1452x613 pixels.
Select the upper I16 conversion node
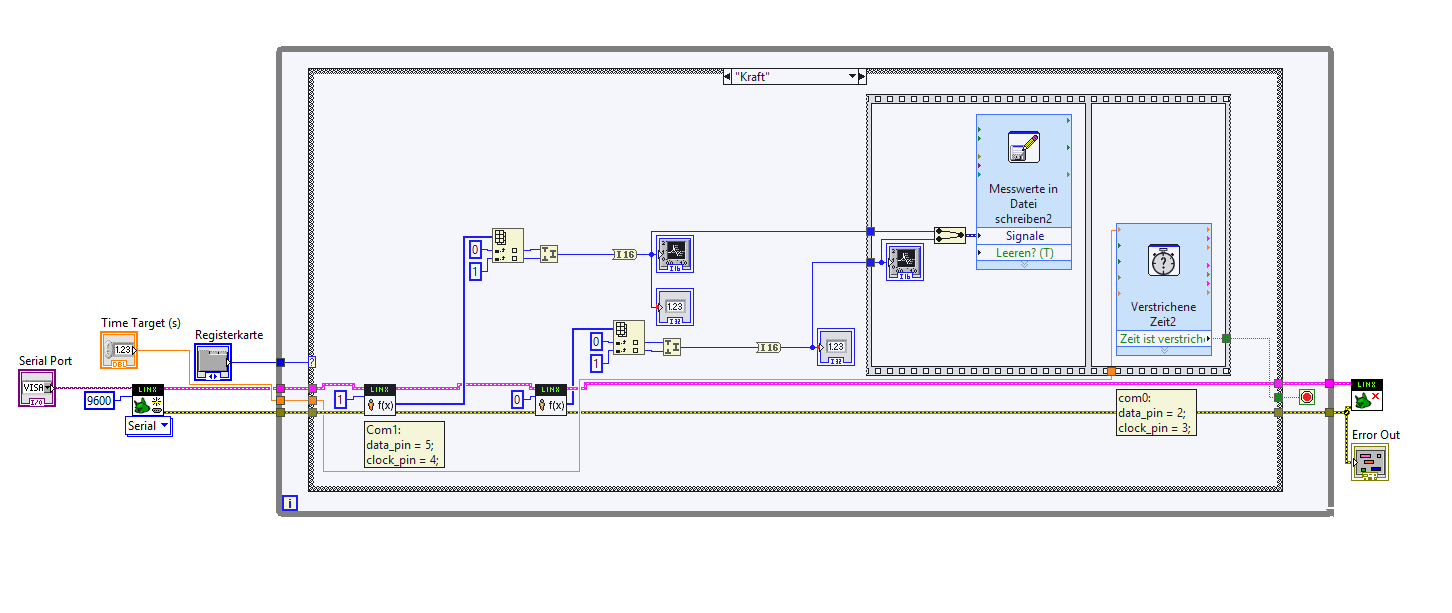click(625, 255)
